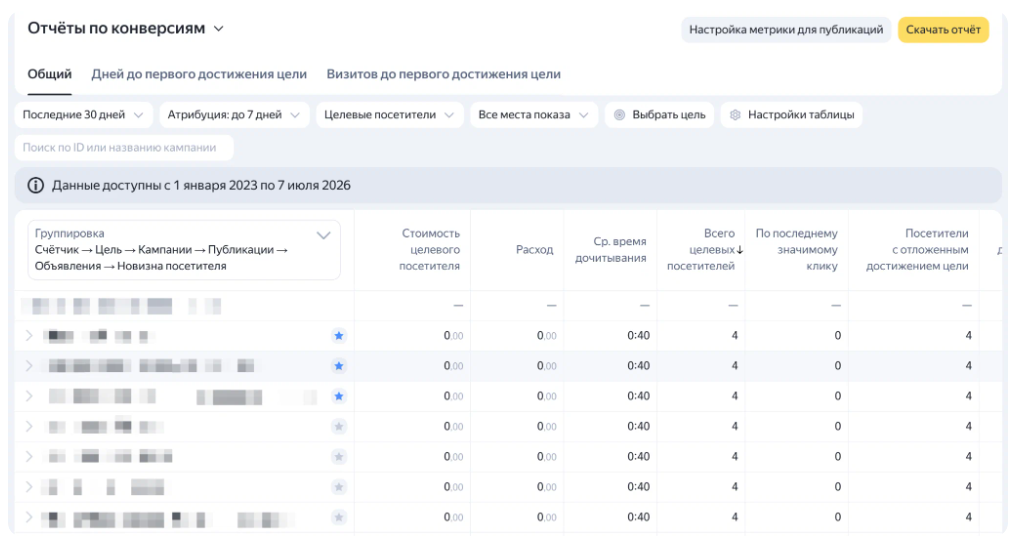Viewport: 1017px width, 552px height.
Task: Open Визитов до первого достижения цели tab
Action: point(444,74)
